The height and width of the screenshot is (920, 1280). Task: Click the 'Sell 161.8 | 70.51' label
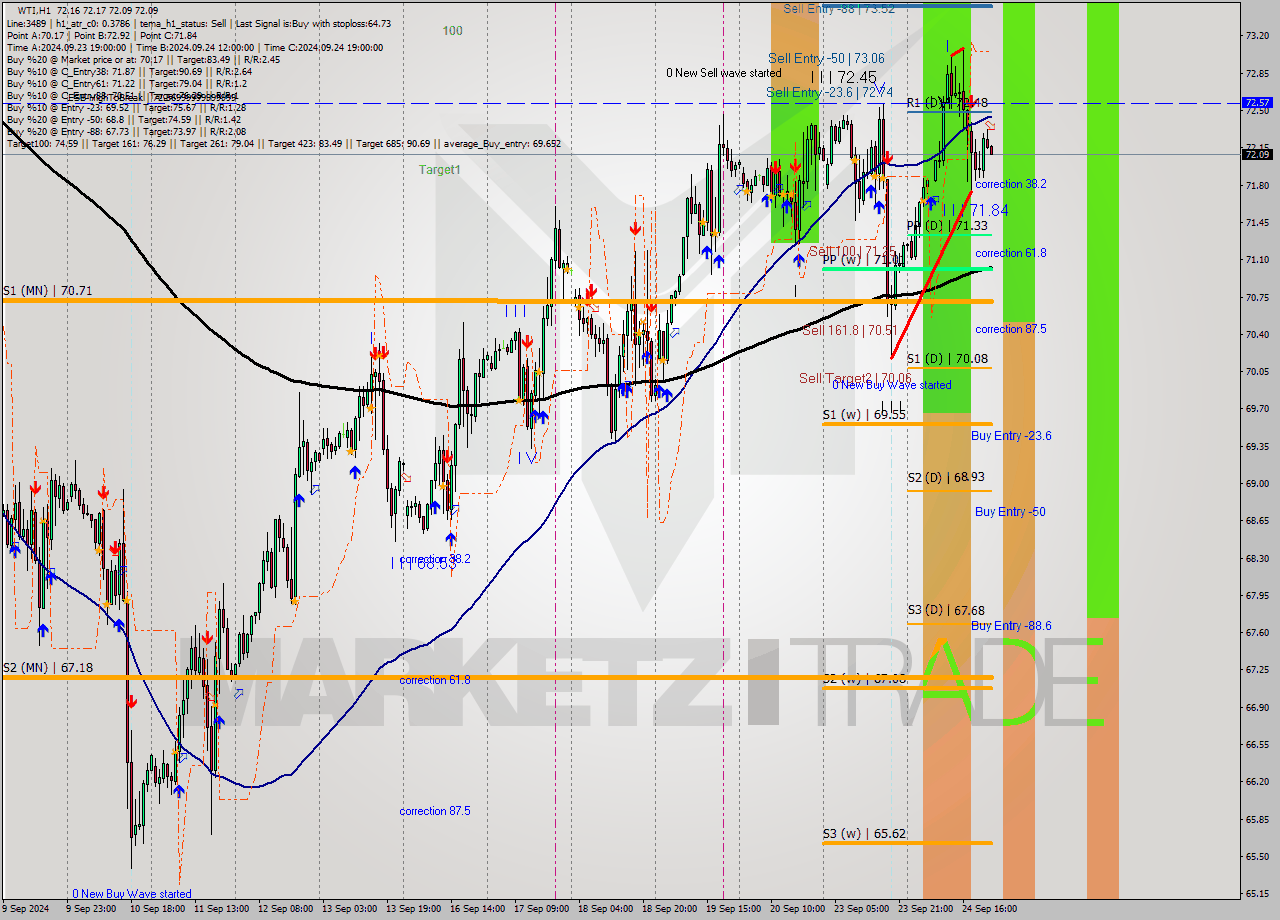point(849,330)
